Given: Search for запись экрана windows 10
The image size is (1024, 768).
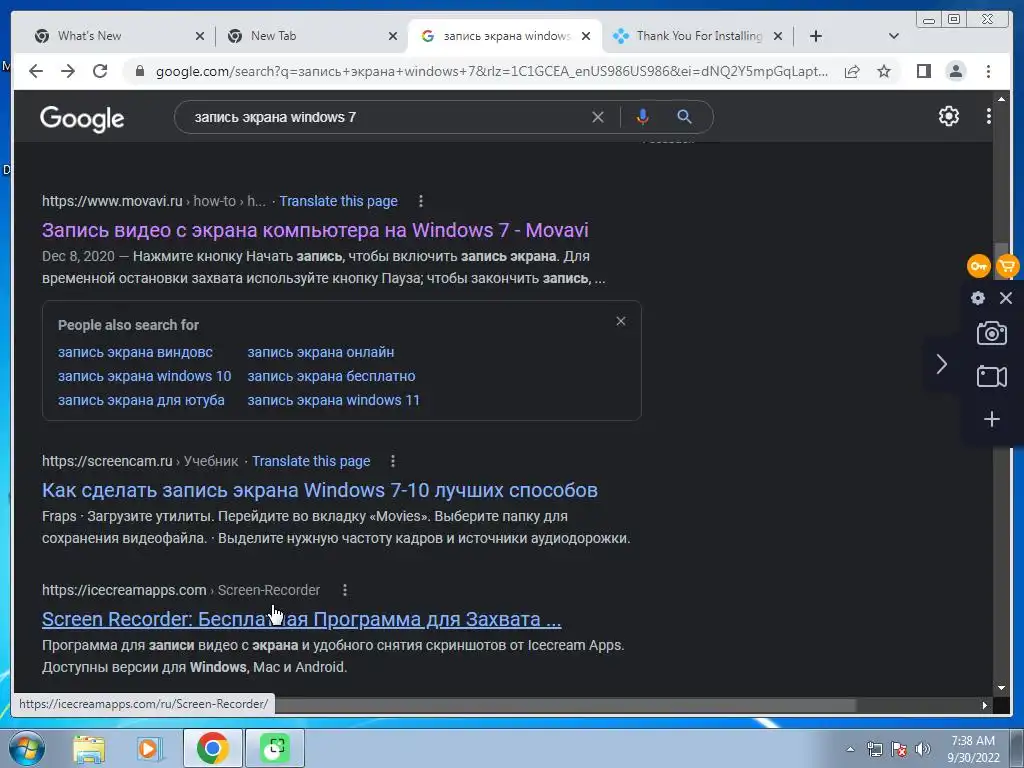Looking at the screenshot, I should [144, 376].
